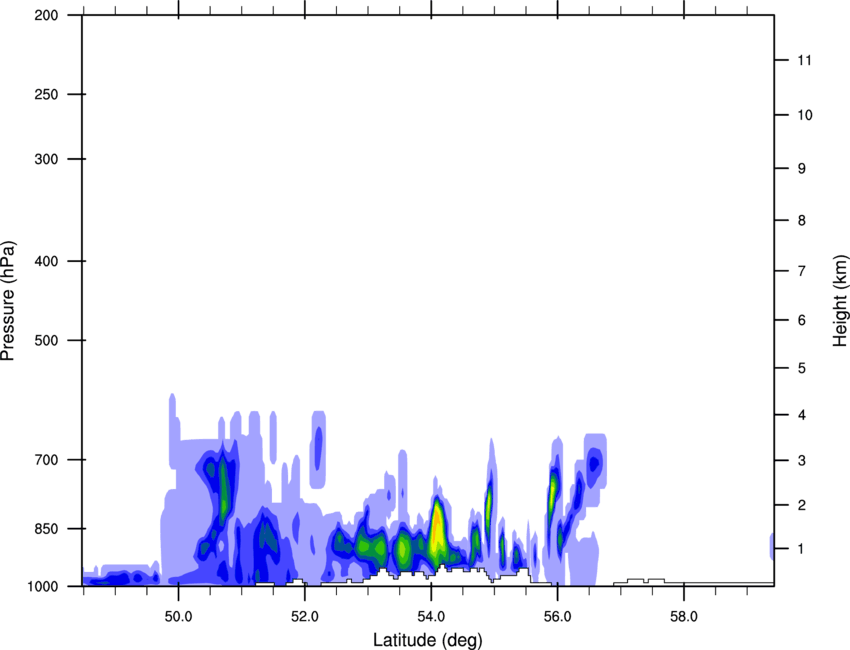This screenshot has width=850, height=650.
Task: Click the 250 pressure tick label
Action: point(46,94)
